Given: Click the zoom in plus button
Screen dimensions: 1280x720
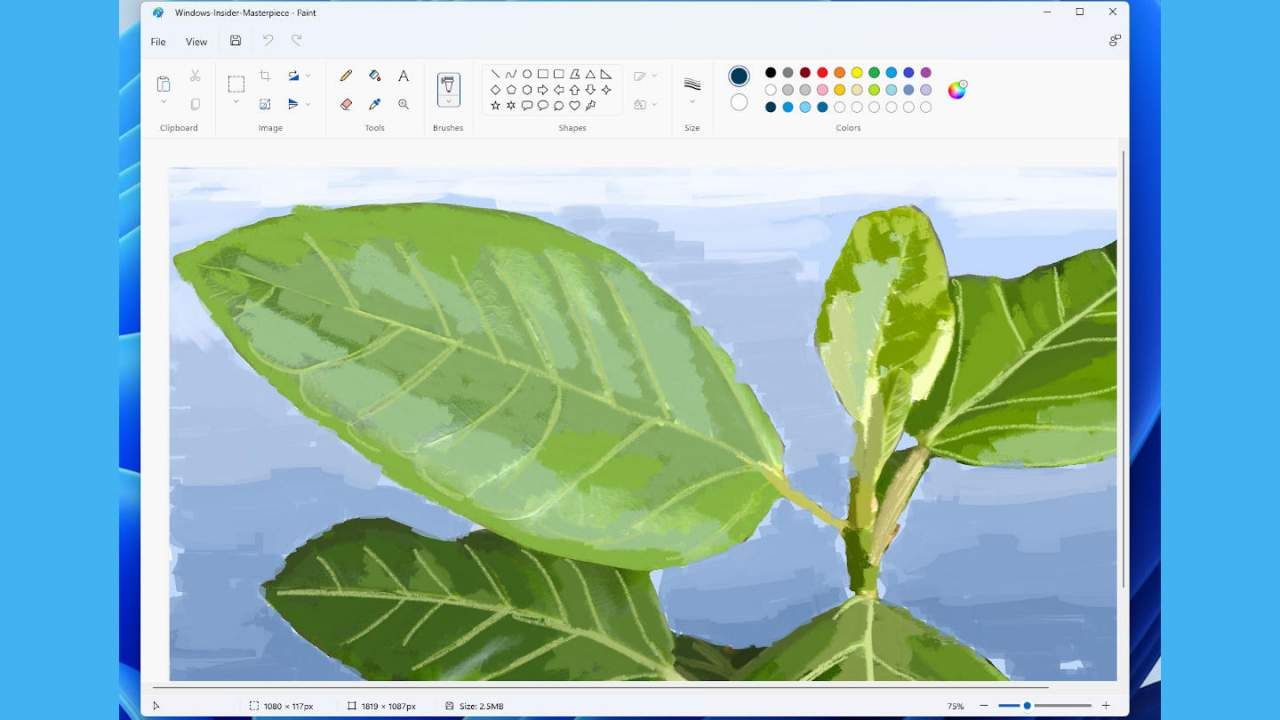Looking at the screenshot, I should (x=1105, y=706).
